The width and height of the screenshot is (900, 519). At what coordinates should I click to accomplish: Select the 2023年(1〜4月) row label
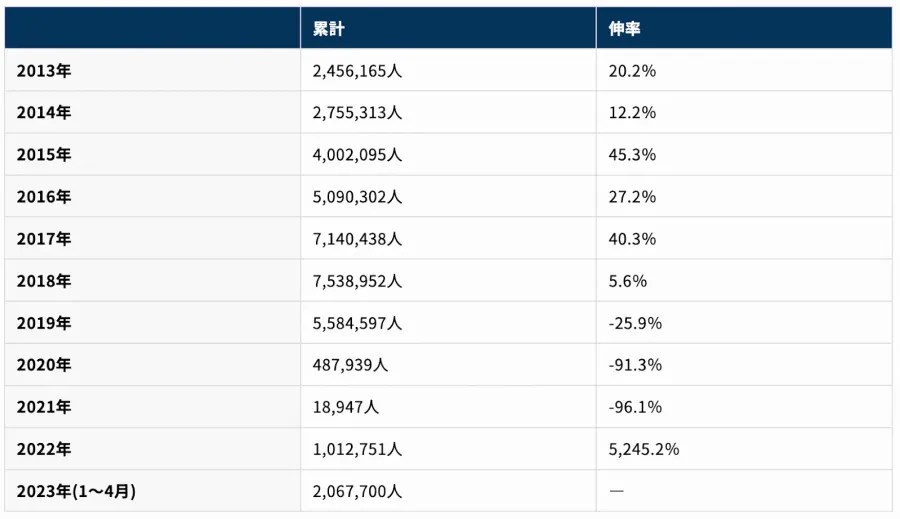[76, 491]
